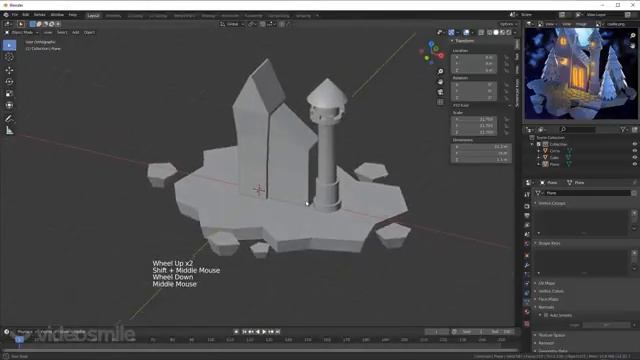
Task: Open the transform orientation Global dropdown
Action: tap(232, 24)
